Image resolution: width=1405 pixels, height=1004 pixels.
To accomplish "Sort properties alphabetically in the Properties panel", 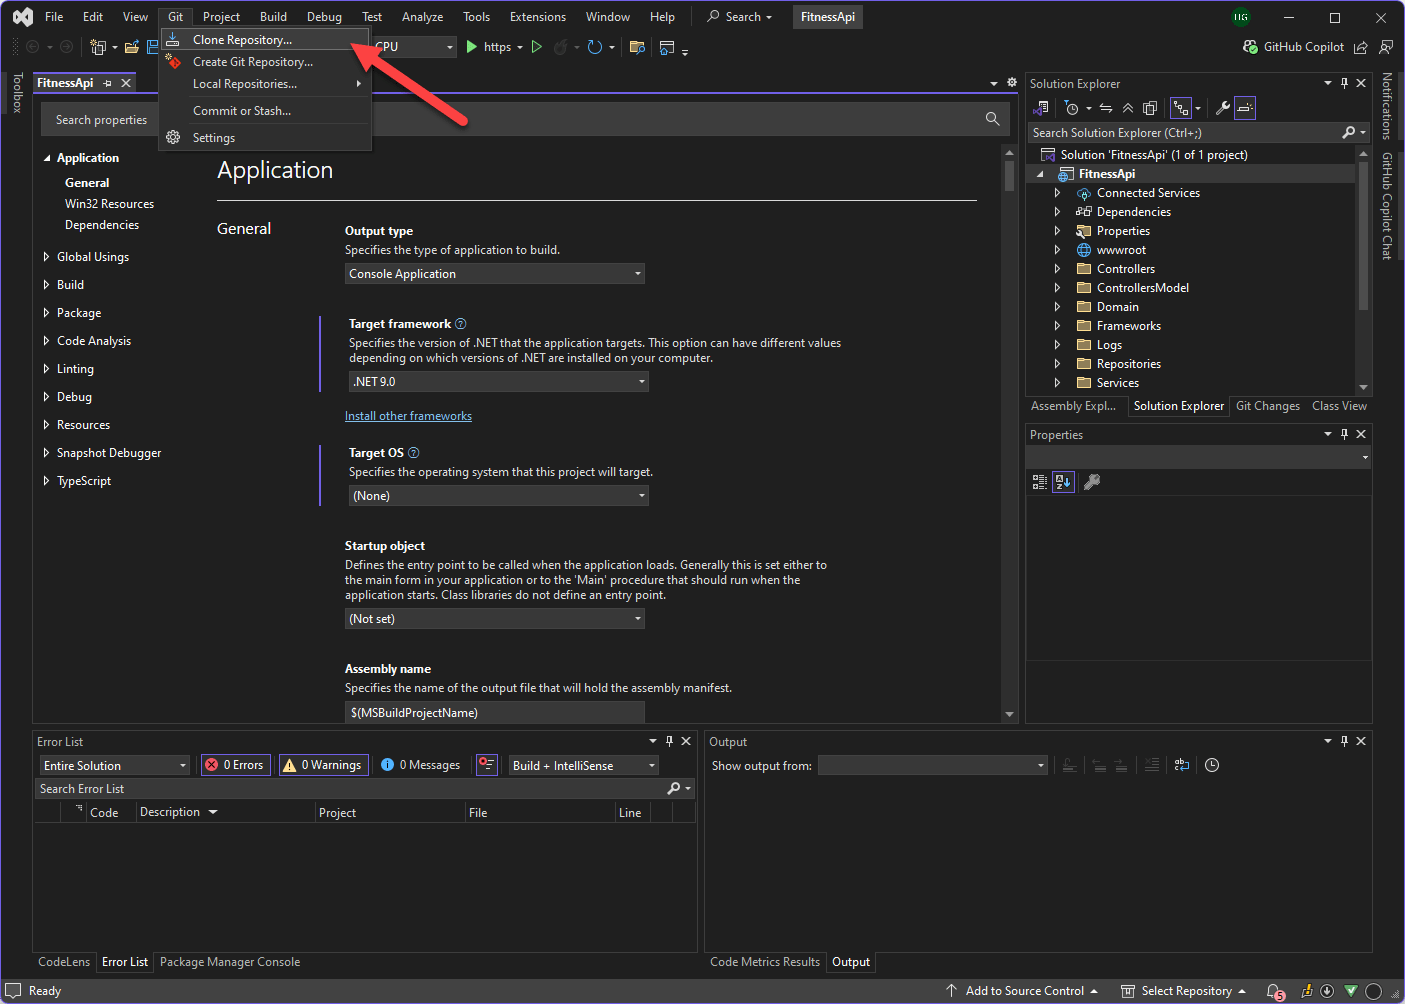I will point(1063,481).
